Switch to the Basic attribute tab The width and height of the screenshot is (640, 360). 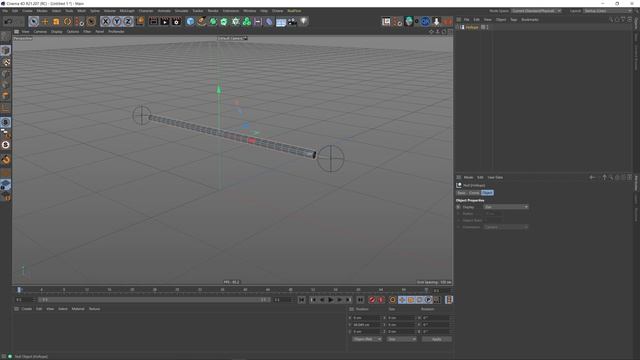tap(461, 193)
